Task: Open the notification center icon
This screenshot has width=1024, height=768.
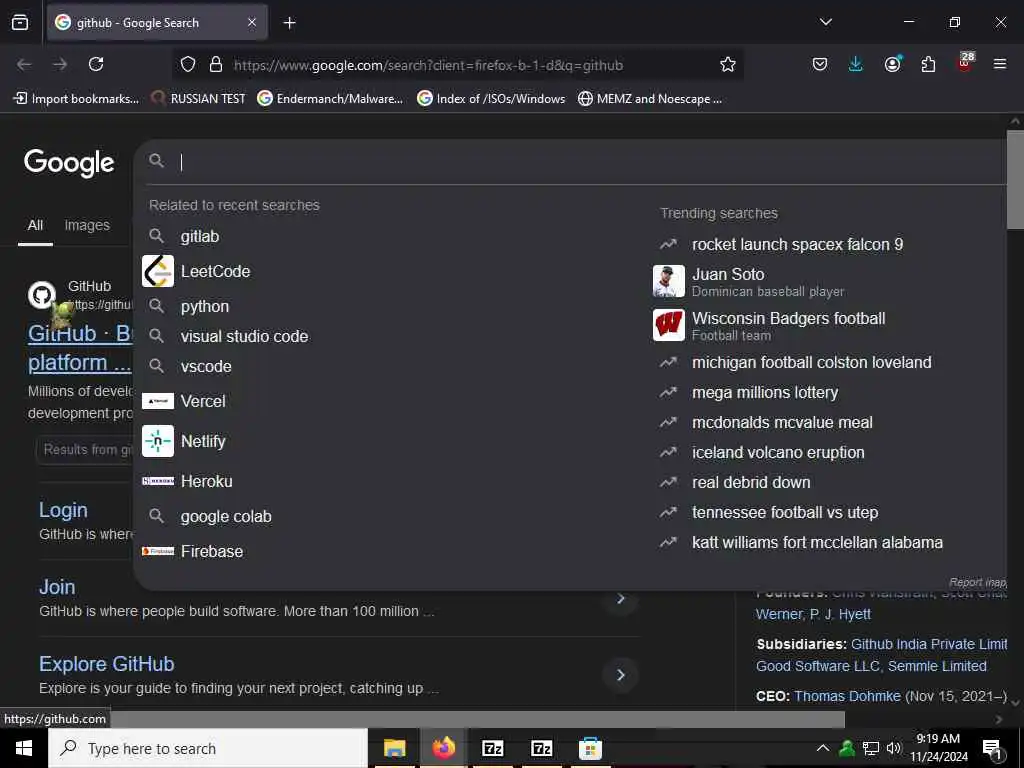Action: point(992,749)
